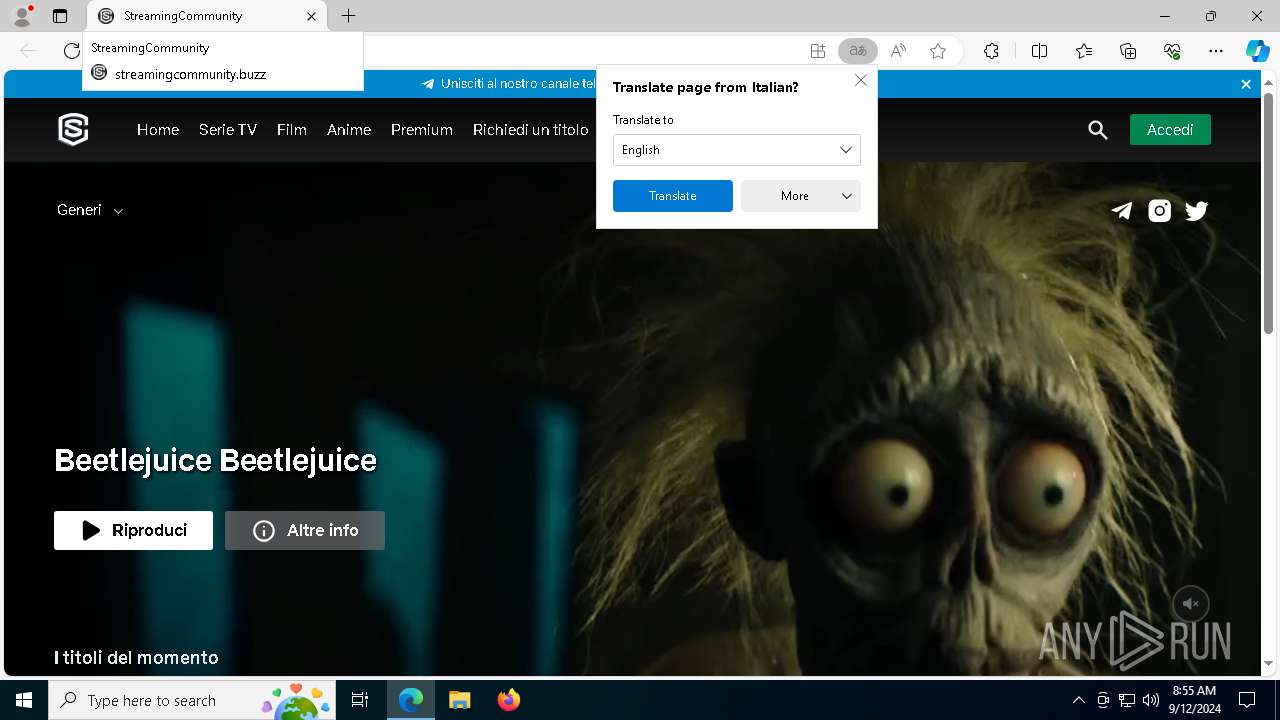Open the Premium page
Screen dimensions: 1280x720
[x=422, y=130]
